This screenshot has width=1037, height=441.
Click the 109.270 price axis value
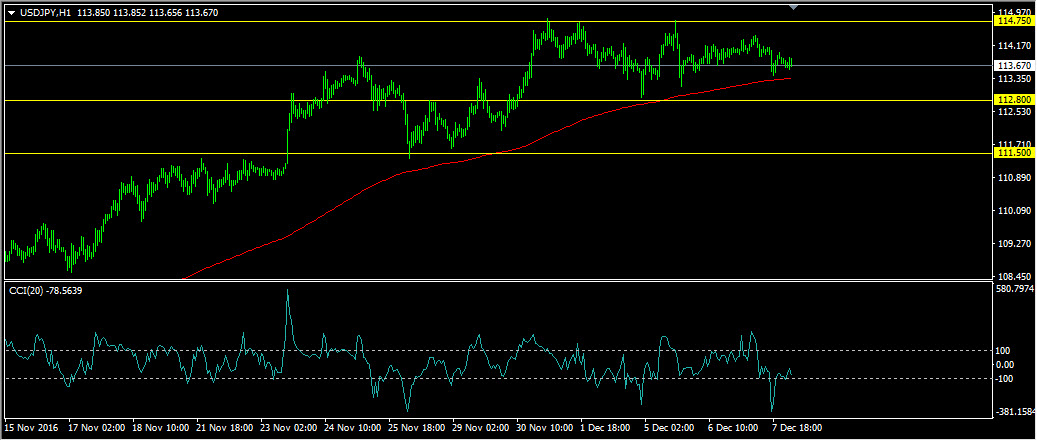pyautogui.click(x=1015, y=244)
